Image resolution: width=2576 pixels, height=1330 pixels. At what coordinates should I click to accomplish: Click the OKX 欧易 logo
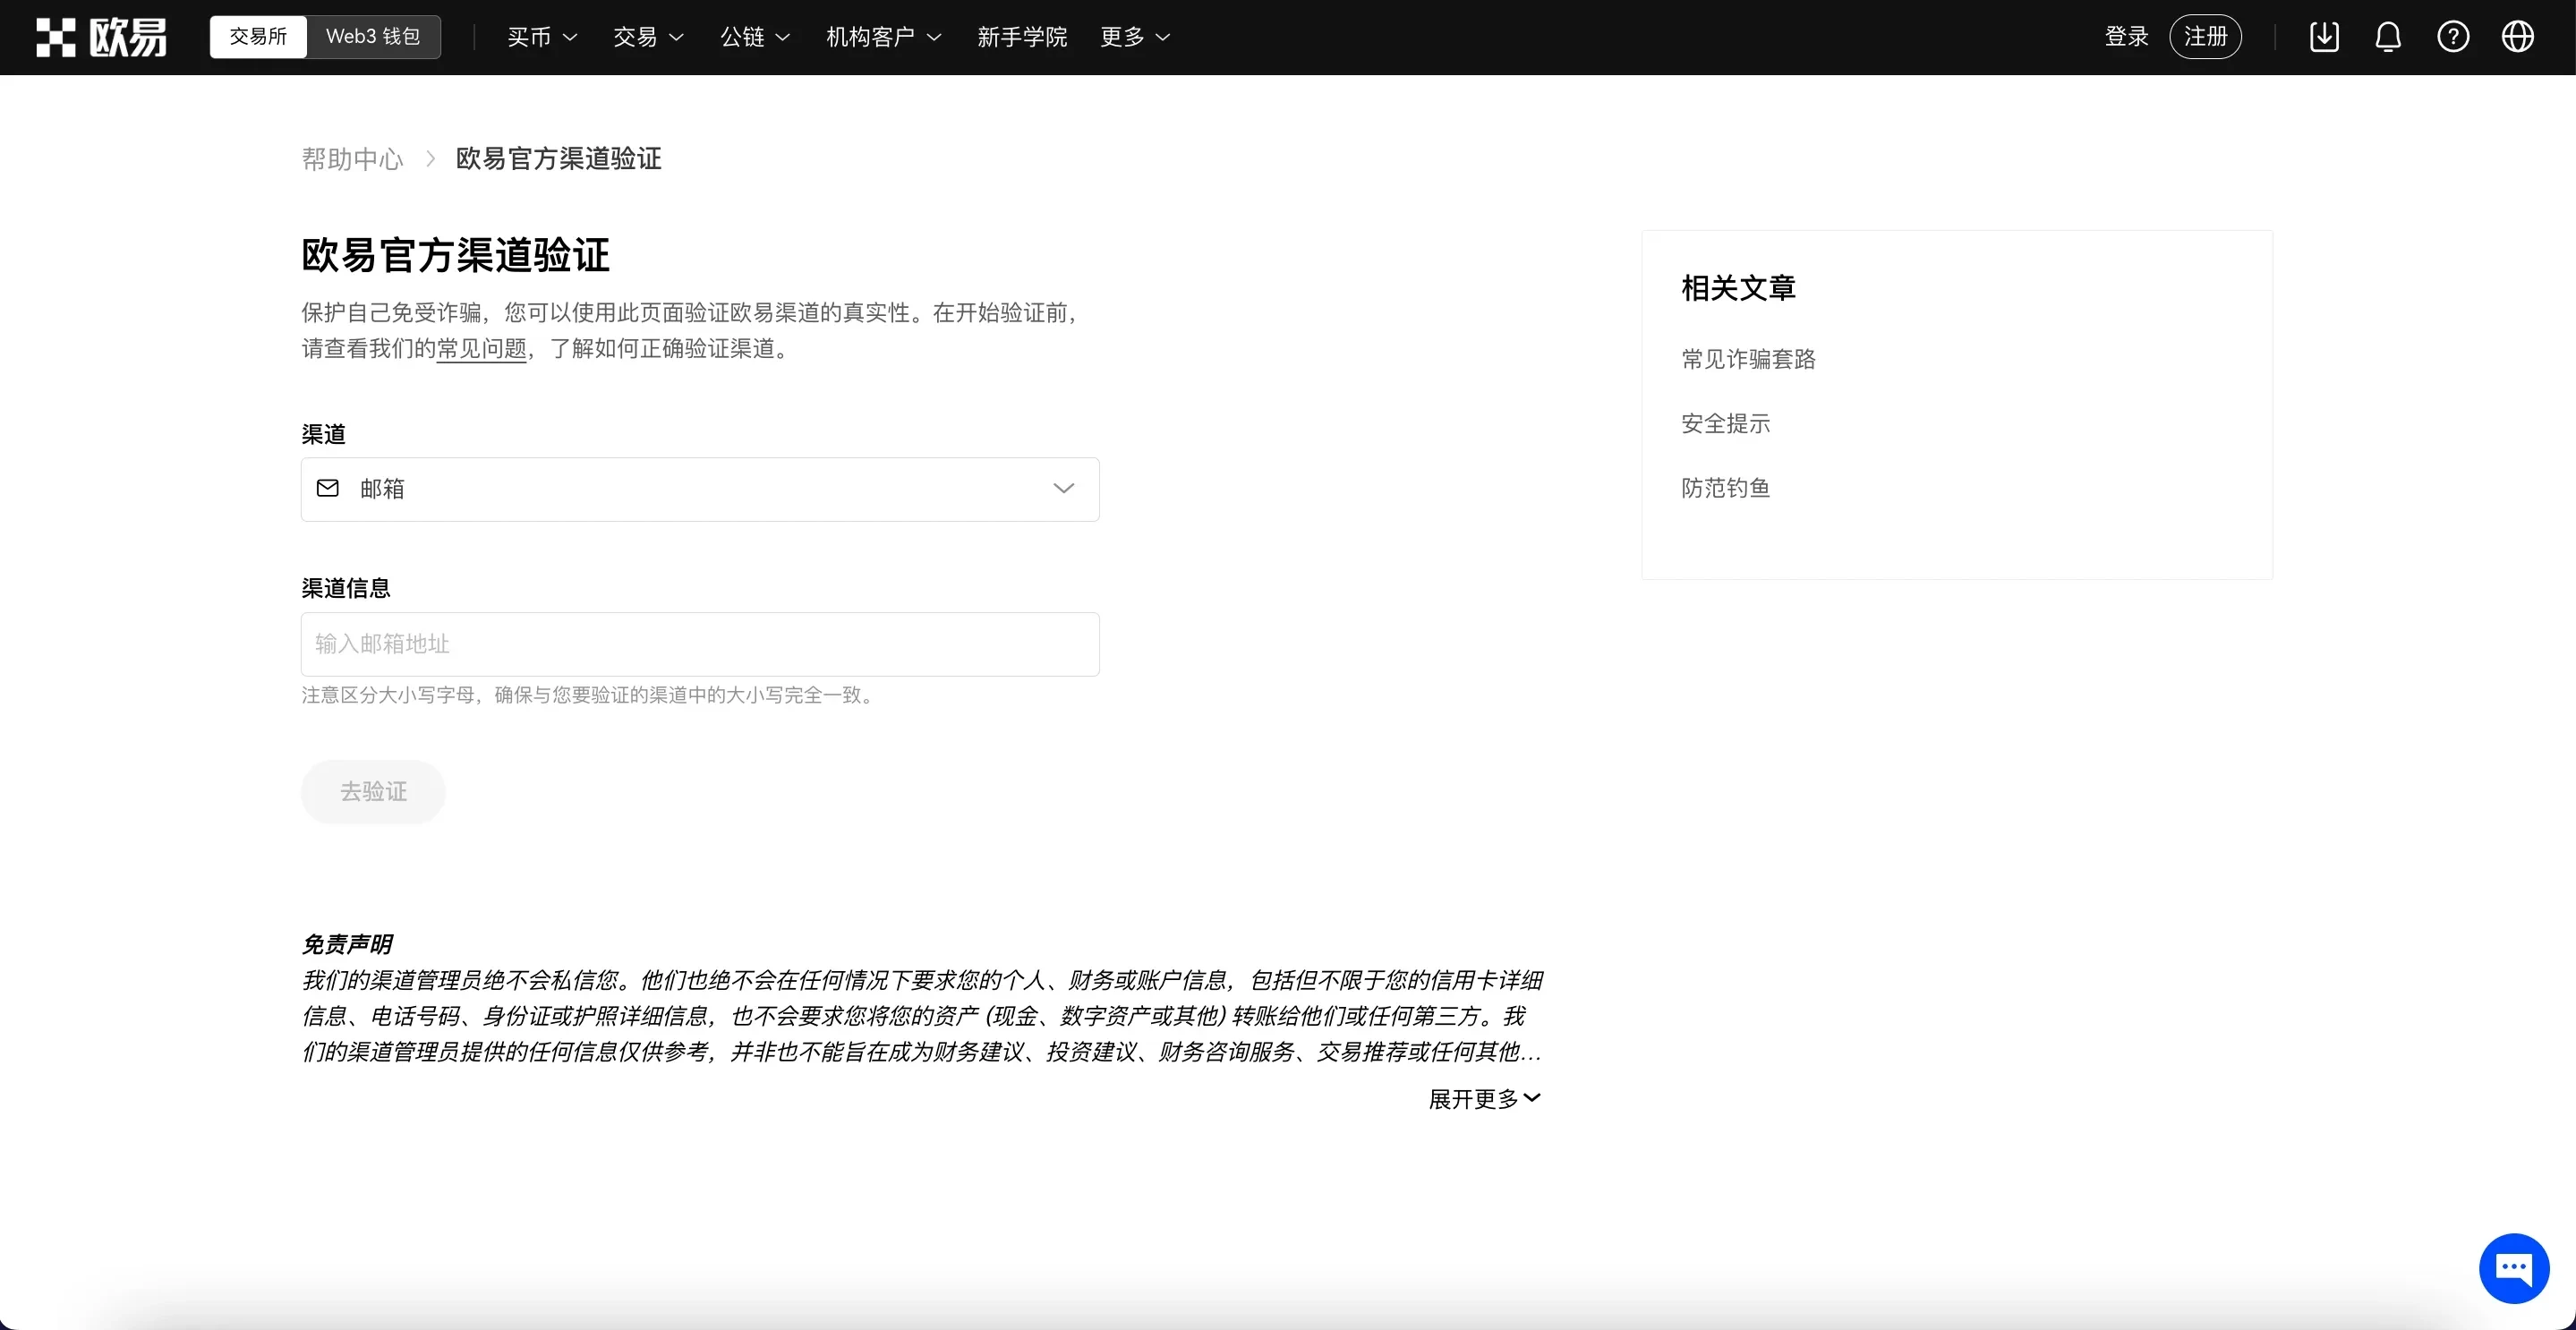click(x=102, y=37)
